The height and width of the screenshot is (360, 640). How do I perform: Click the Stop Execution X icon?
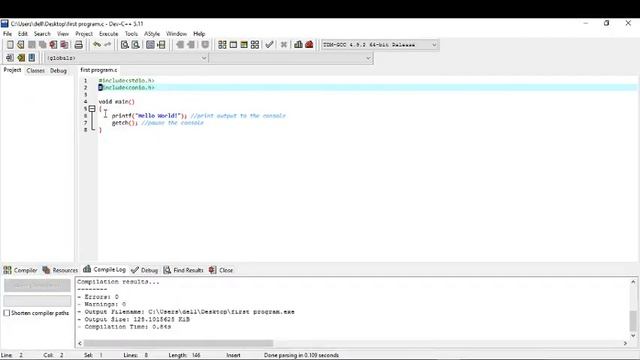click(x=284, y=45)
